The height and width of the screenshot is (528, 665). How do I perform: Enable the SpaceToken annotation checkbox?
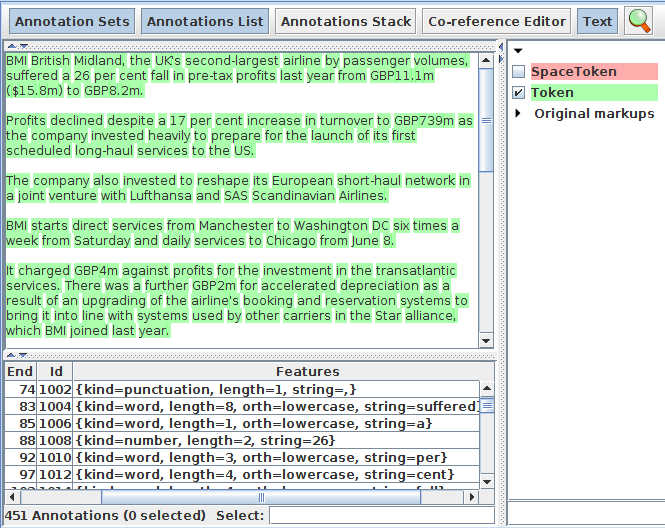[x=518, y=72]
